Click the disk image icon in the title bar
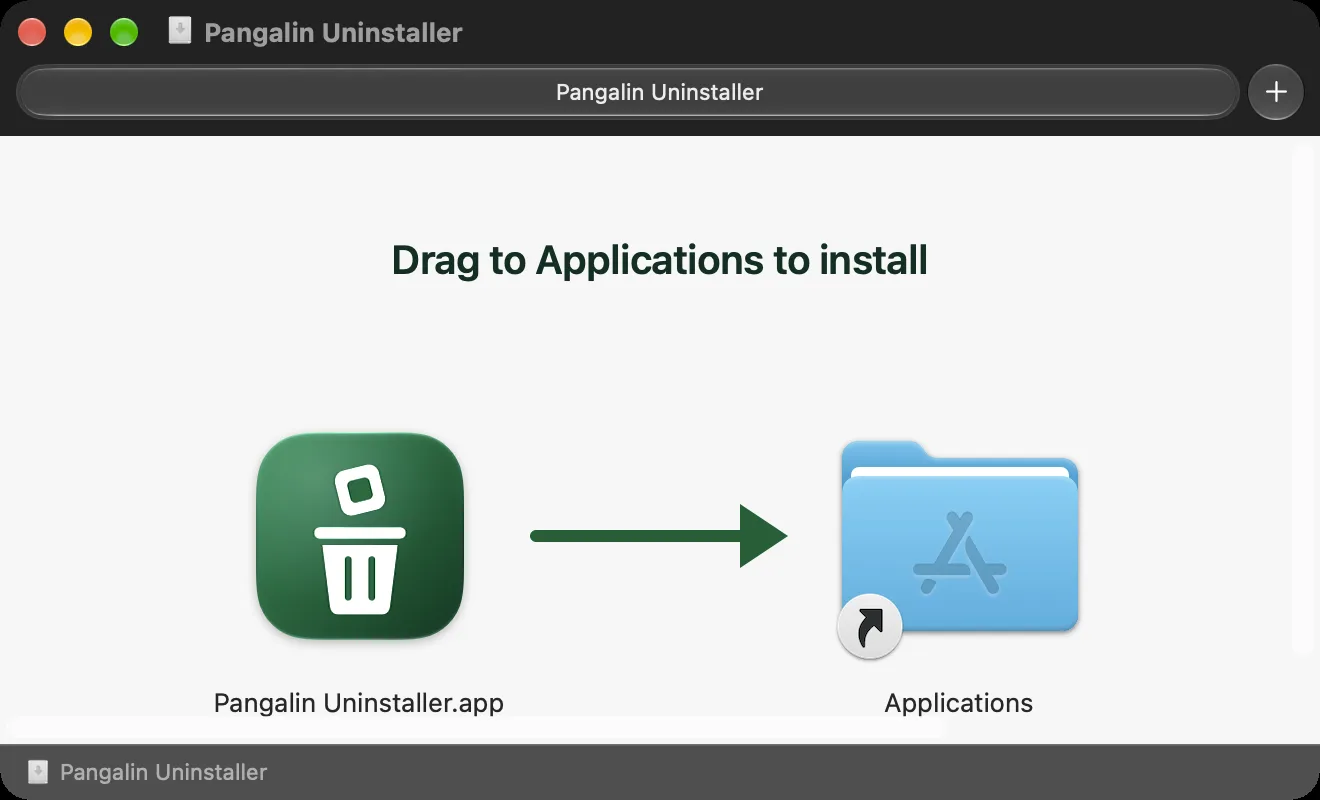The height and width of the screenshot is (800, 1320). pyautogui.click(x=180, y=32)
